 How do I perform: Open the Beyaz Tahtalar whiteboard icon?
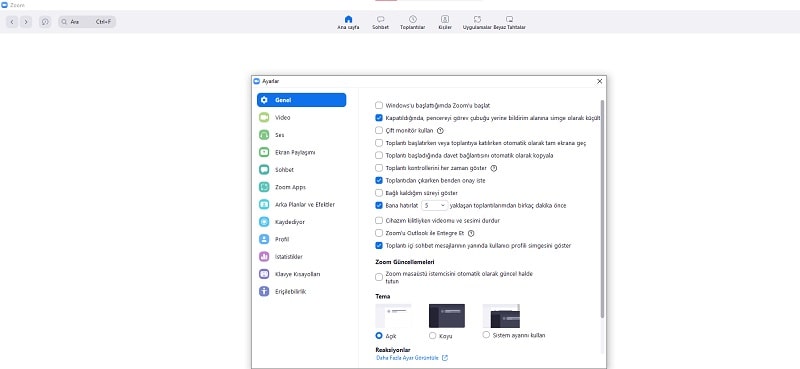[x=509, y=19]
